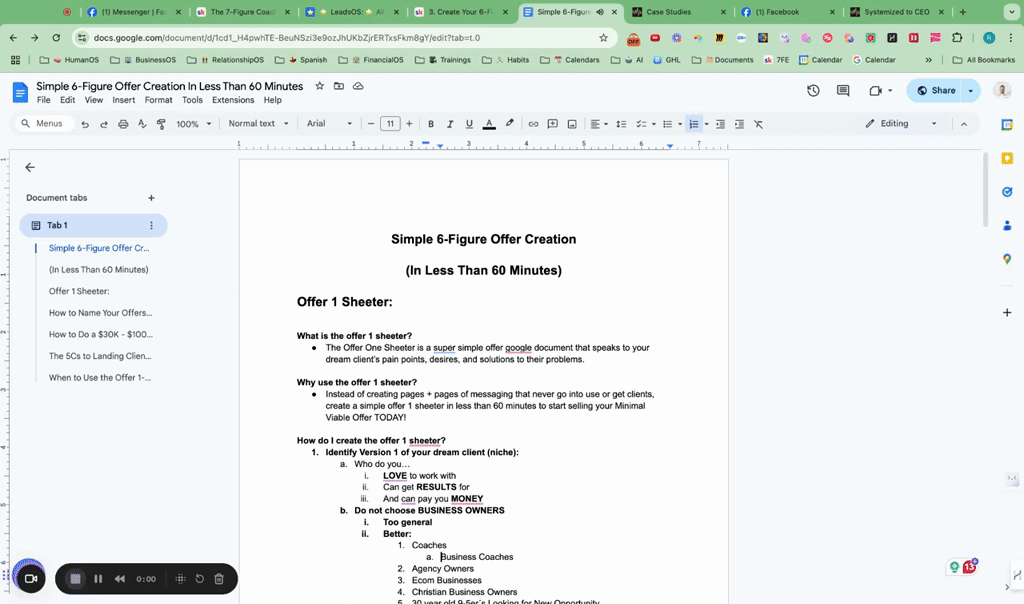This screenshot has width=1024, height=604.
Task: View cloud save status icon
Action: click(x=358, y=86)
